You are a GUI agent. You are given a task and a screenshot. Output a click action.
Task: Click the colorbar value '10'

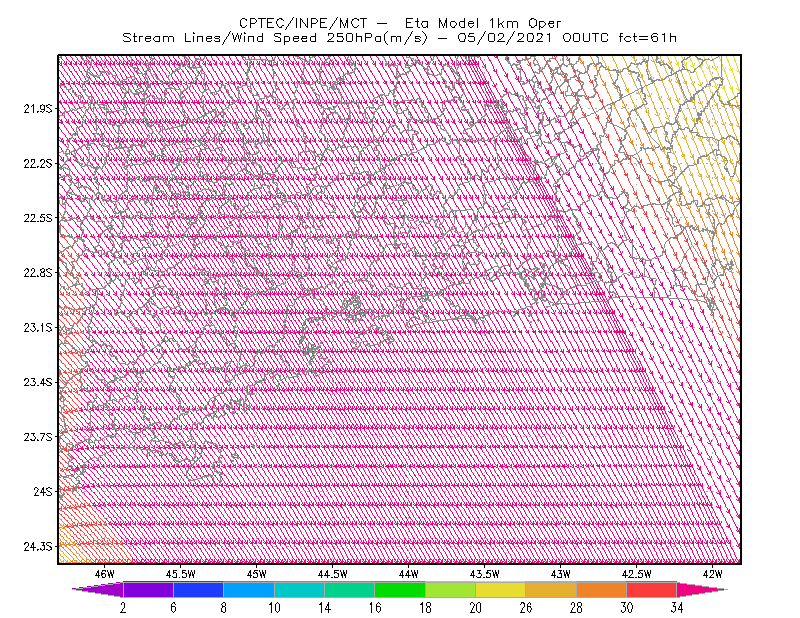[x=274, y=608]
